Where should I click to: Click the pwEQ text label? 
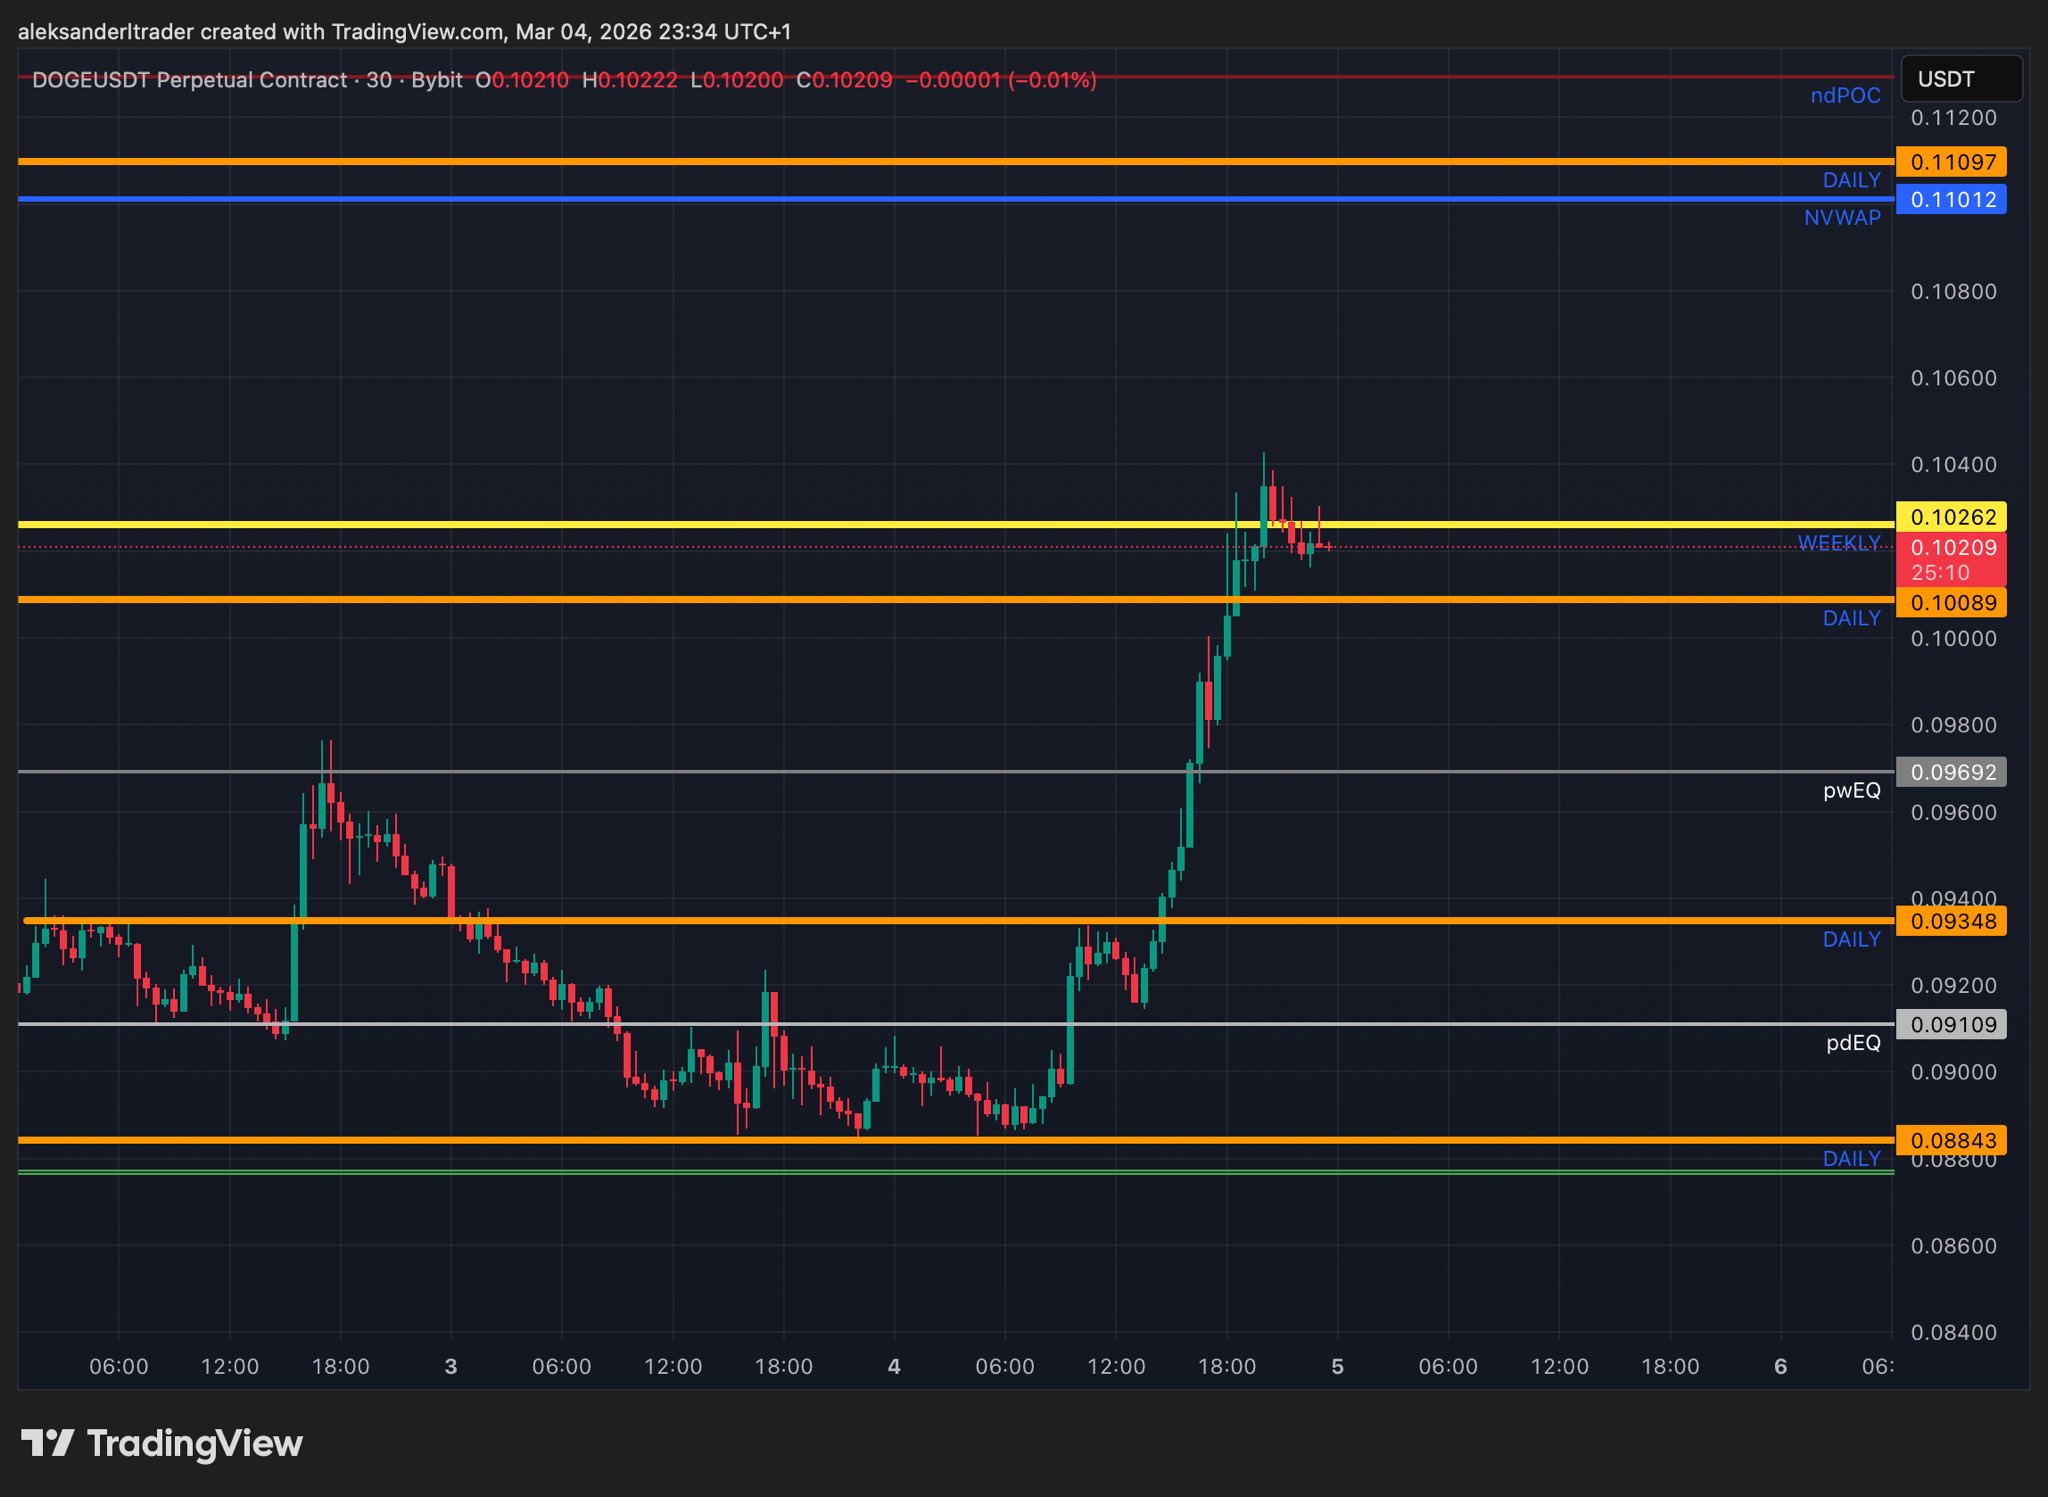pyautogui.click(x=1851, y=791)
